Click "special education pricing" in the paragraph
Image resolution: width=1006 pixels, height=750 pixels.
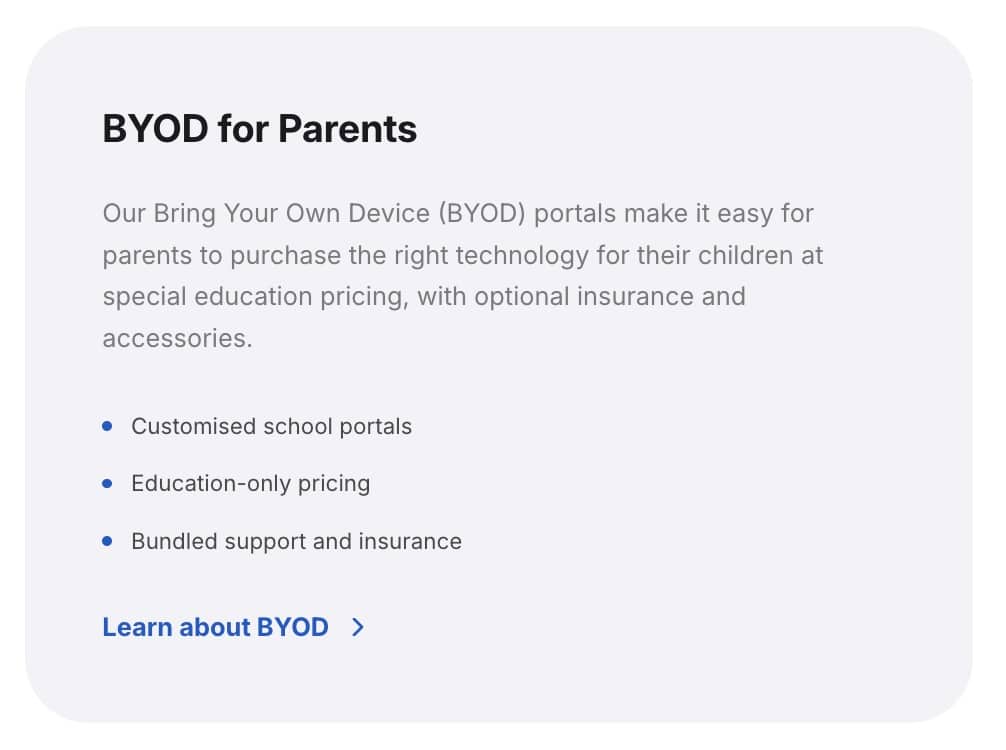click(x=254, y=297)
